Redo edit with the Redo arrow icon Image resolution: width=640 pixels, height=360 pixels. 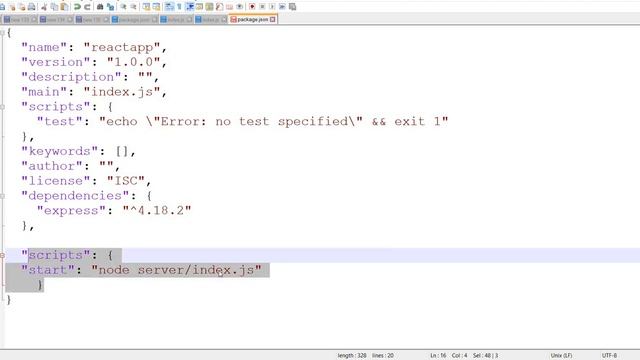click(x=87, y=7)
